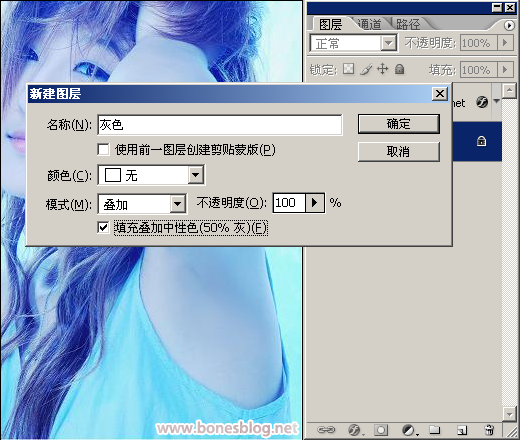Open the 颜色 dropdown showing 无
This screenshot has width=520, height=440.
click(151, 175)
